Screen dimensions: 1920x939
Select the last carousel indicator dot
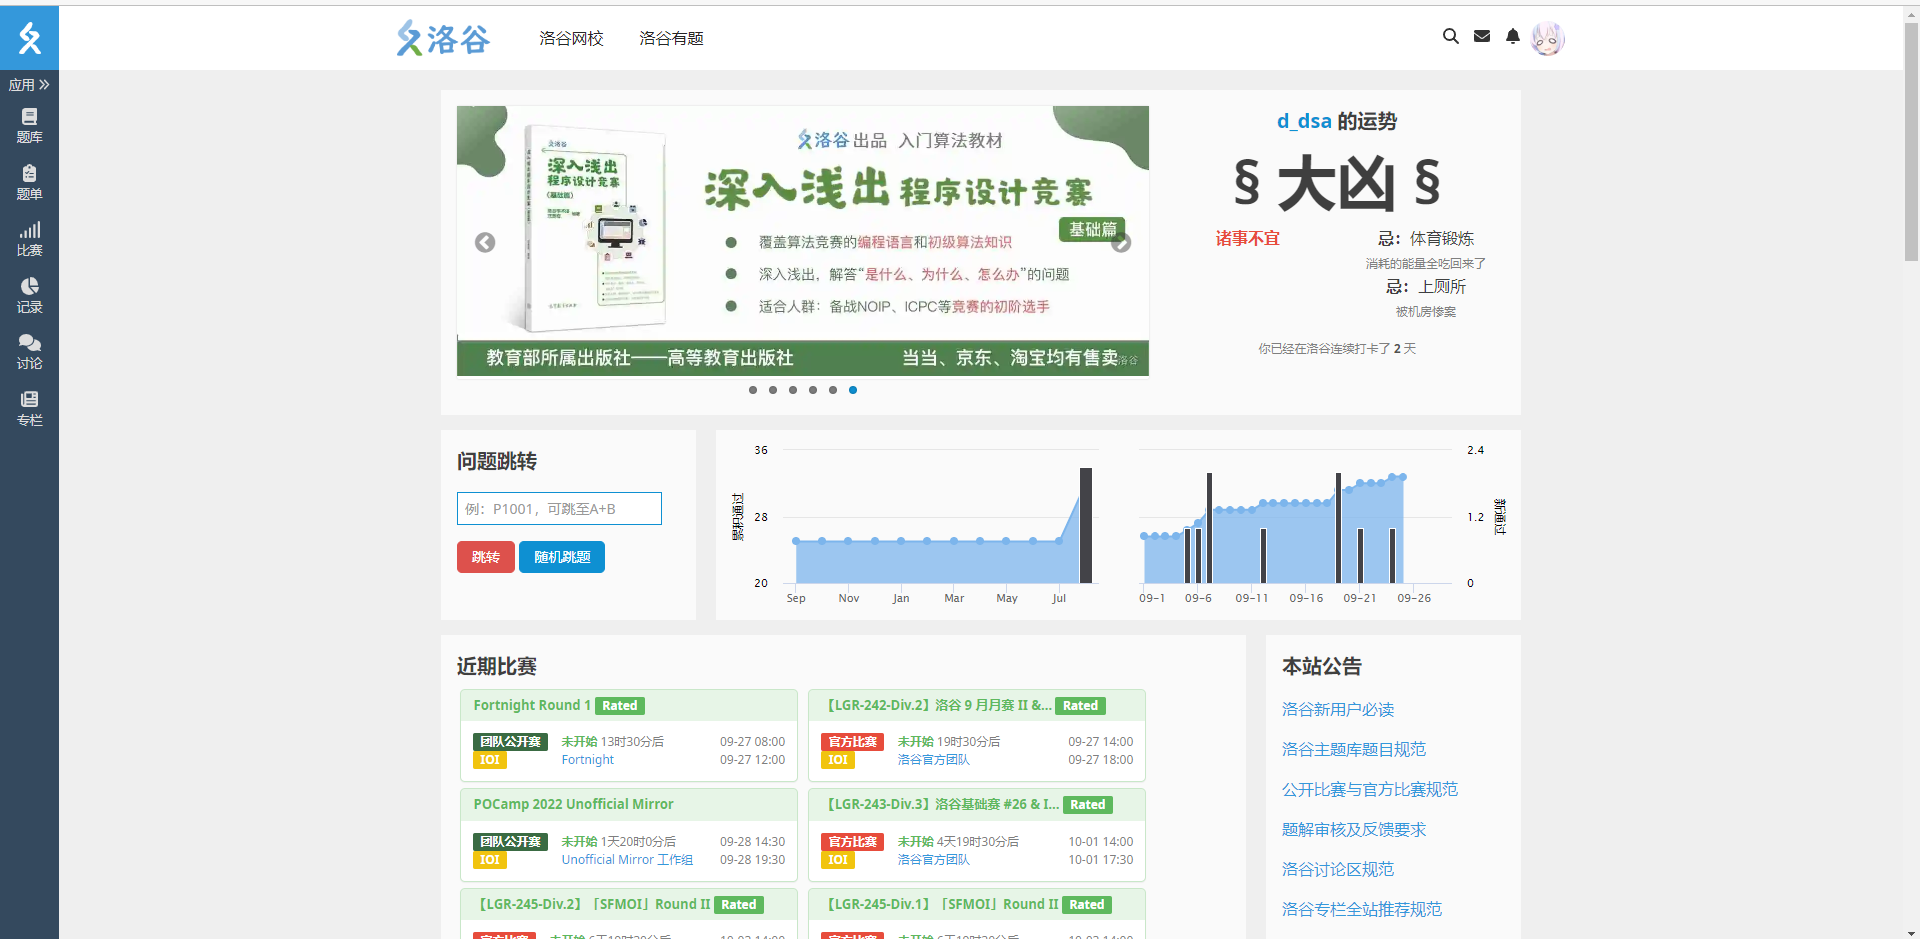click(853, 390)
